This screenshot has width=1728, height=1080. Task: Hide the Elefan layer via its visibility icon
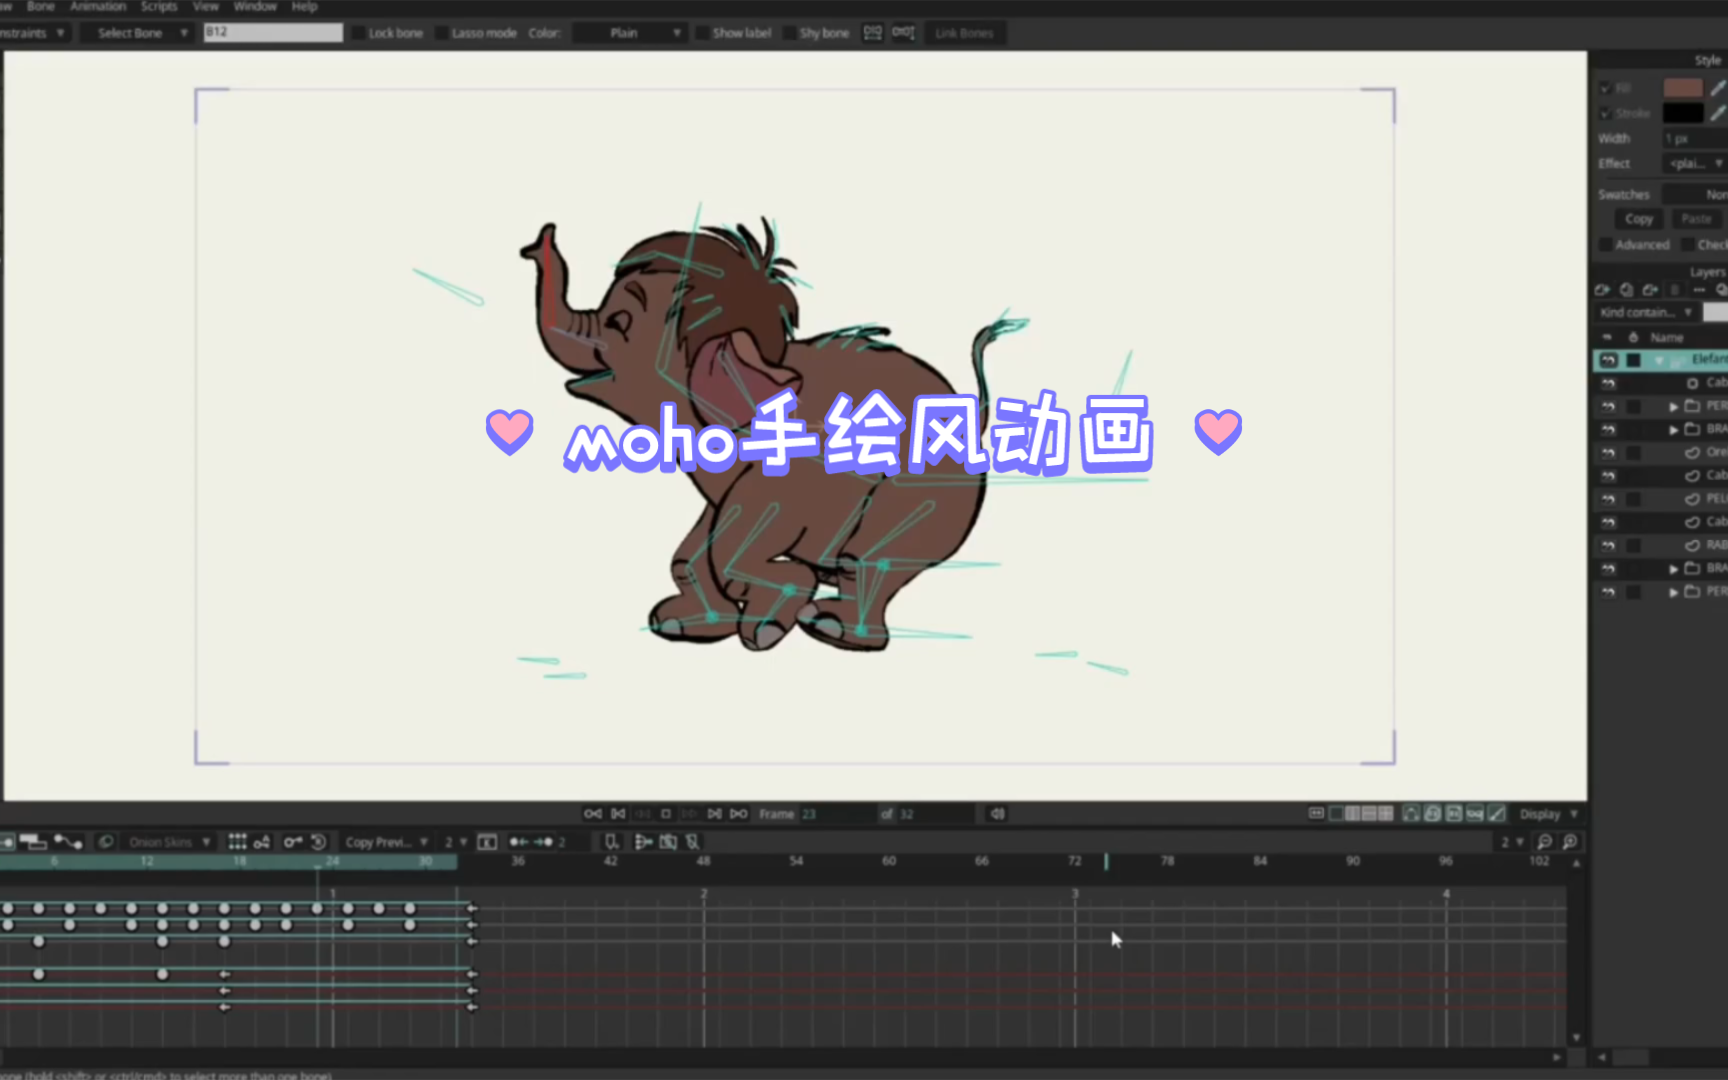coord(1608,360)
